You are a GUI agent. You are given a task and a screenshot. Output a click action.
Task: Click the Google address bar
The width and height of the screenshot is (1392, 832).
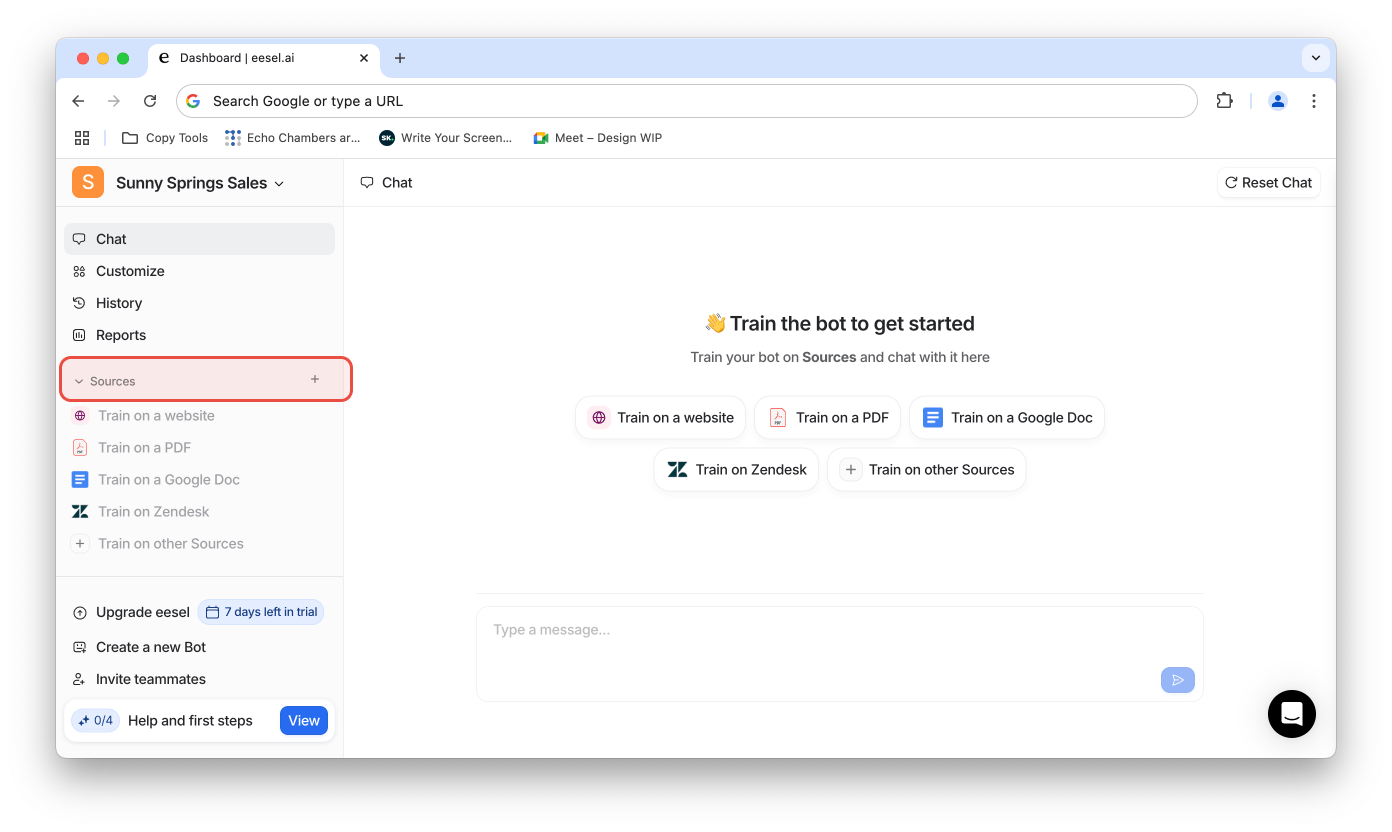(x=687, y=101)
